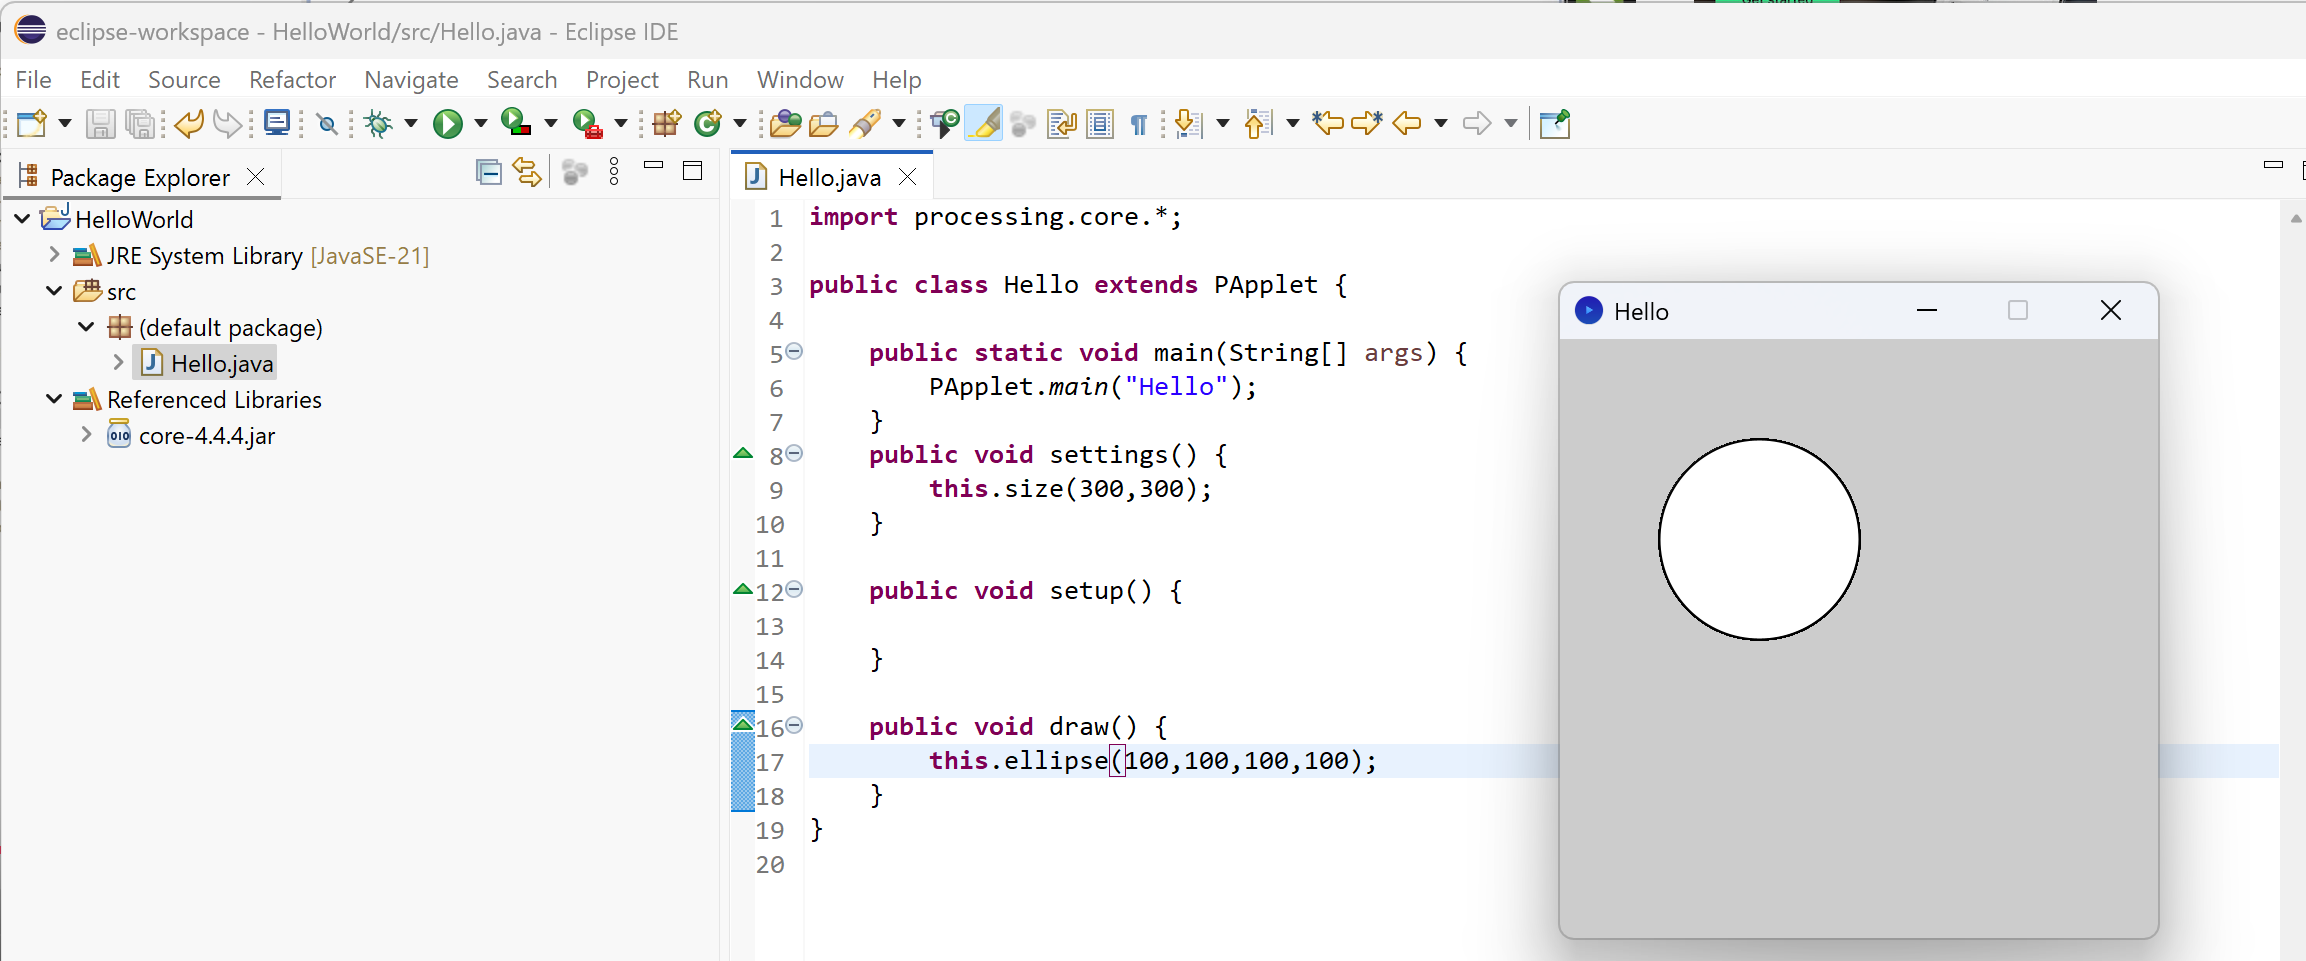Click the Save All icon
This screenshot has height=961, width=2306.
tap(141, 123)
